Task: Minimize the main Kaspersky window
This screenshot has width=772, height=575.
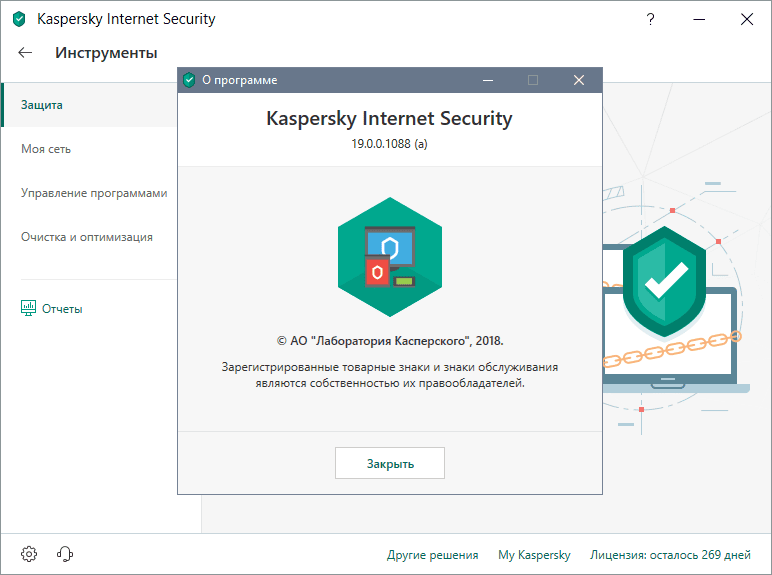Action: coord(699,19)
